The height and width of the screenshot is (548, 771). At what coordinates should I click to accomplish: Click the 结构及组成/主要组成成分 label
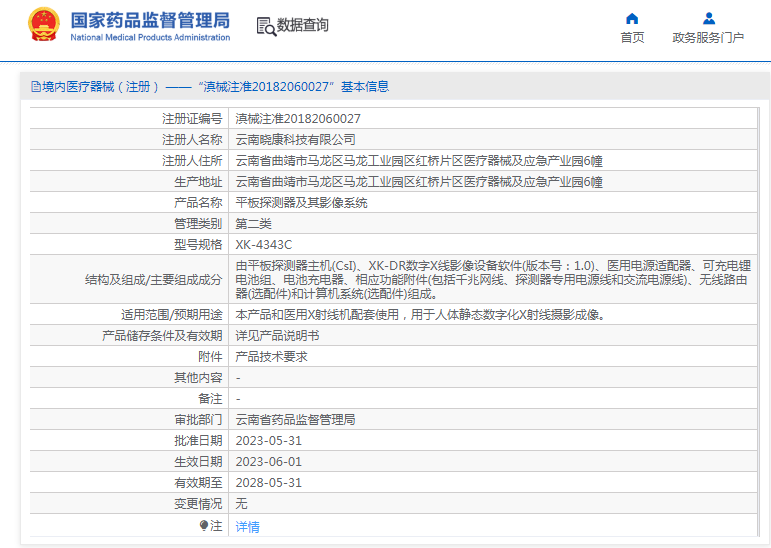[154, 279]
